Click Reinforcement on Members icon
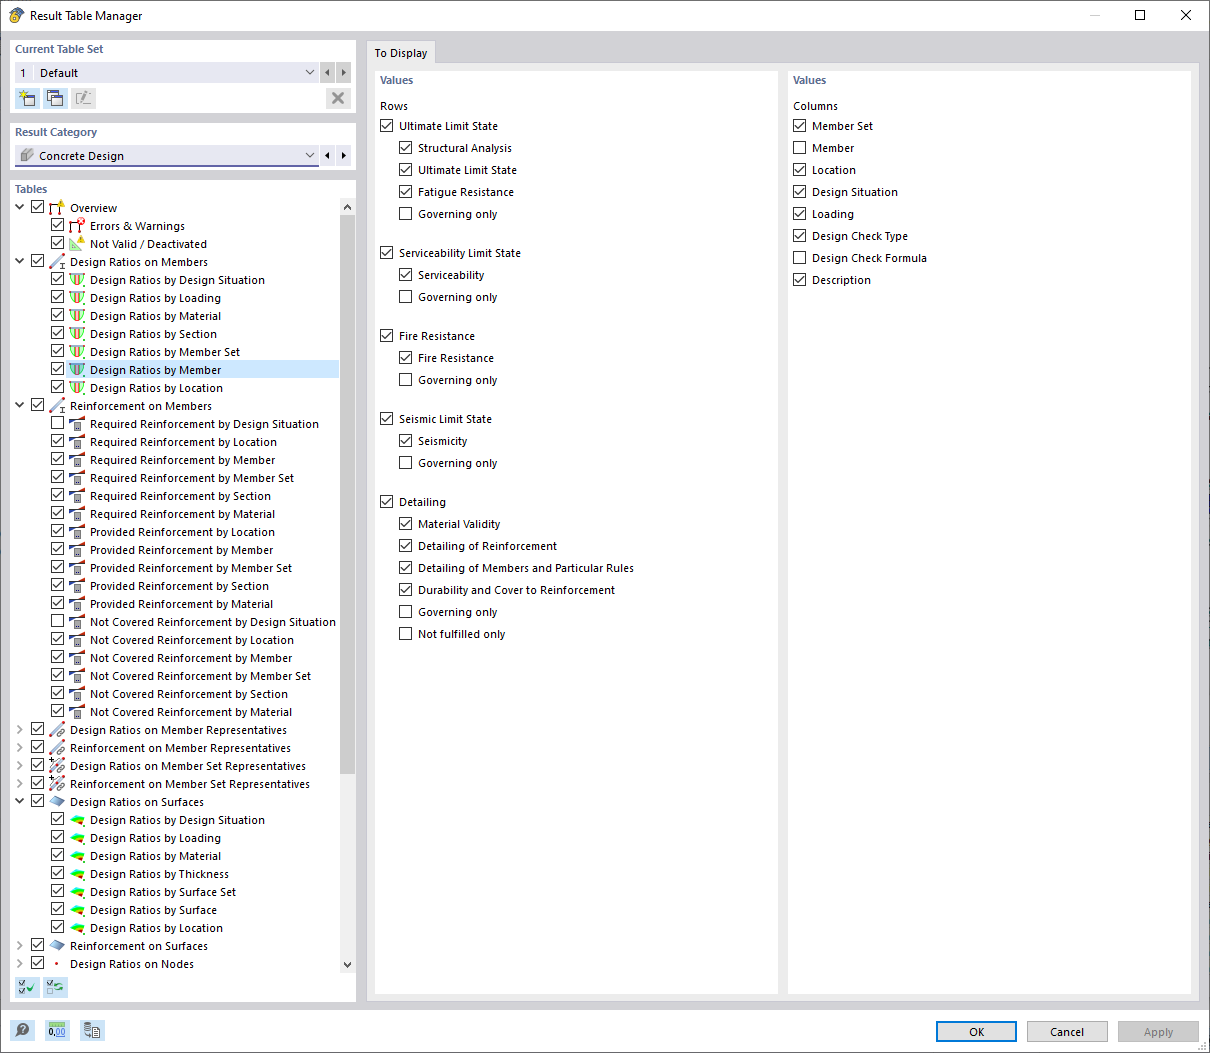The height and width of the screenshot is (1053, 1210). [57, 406]
